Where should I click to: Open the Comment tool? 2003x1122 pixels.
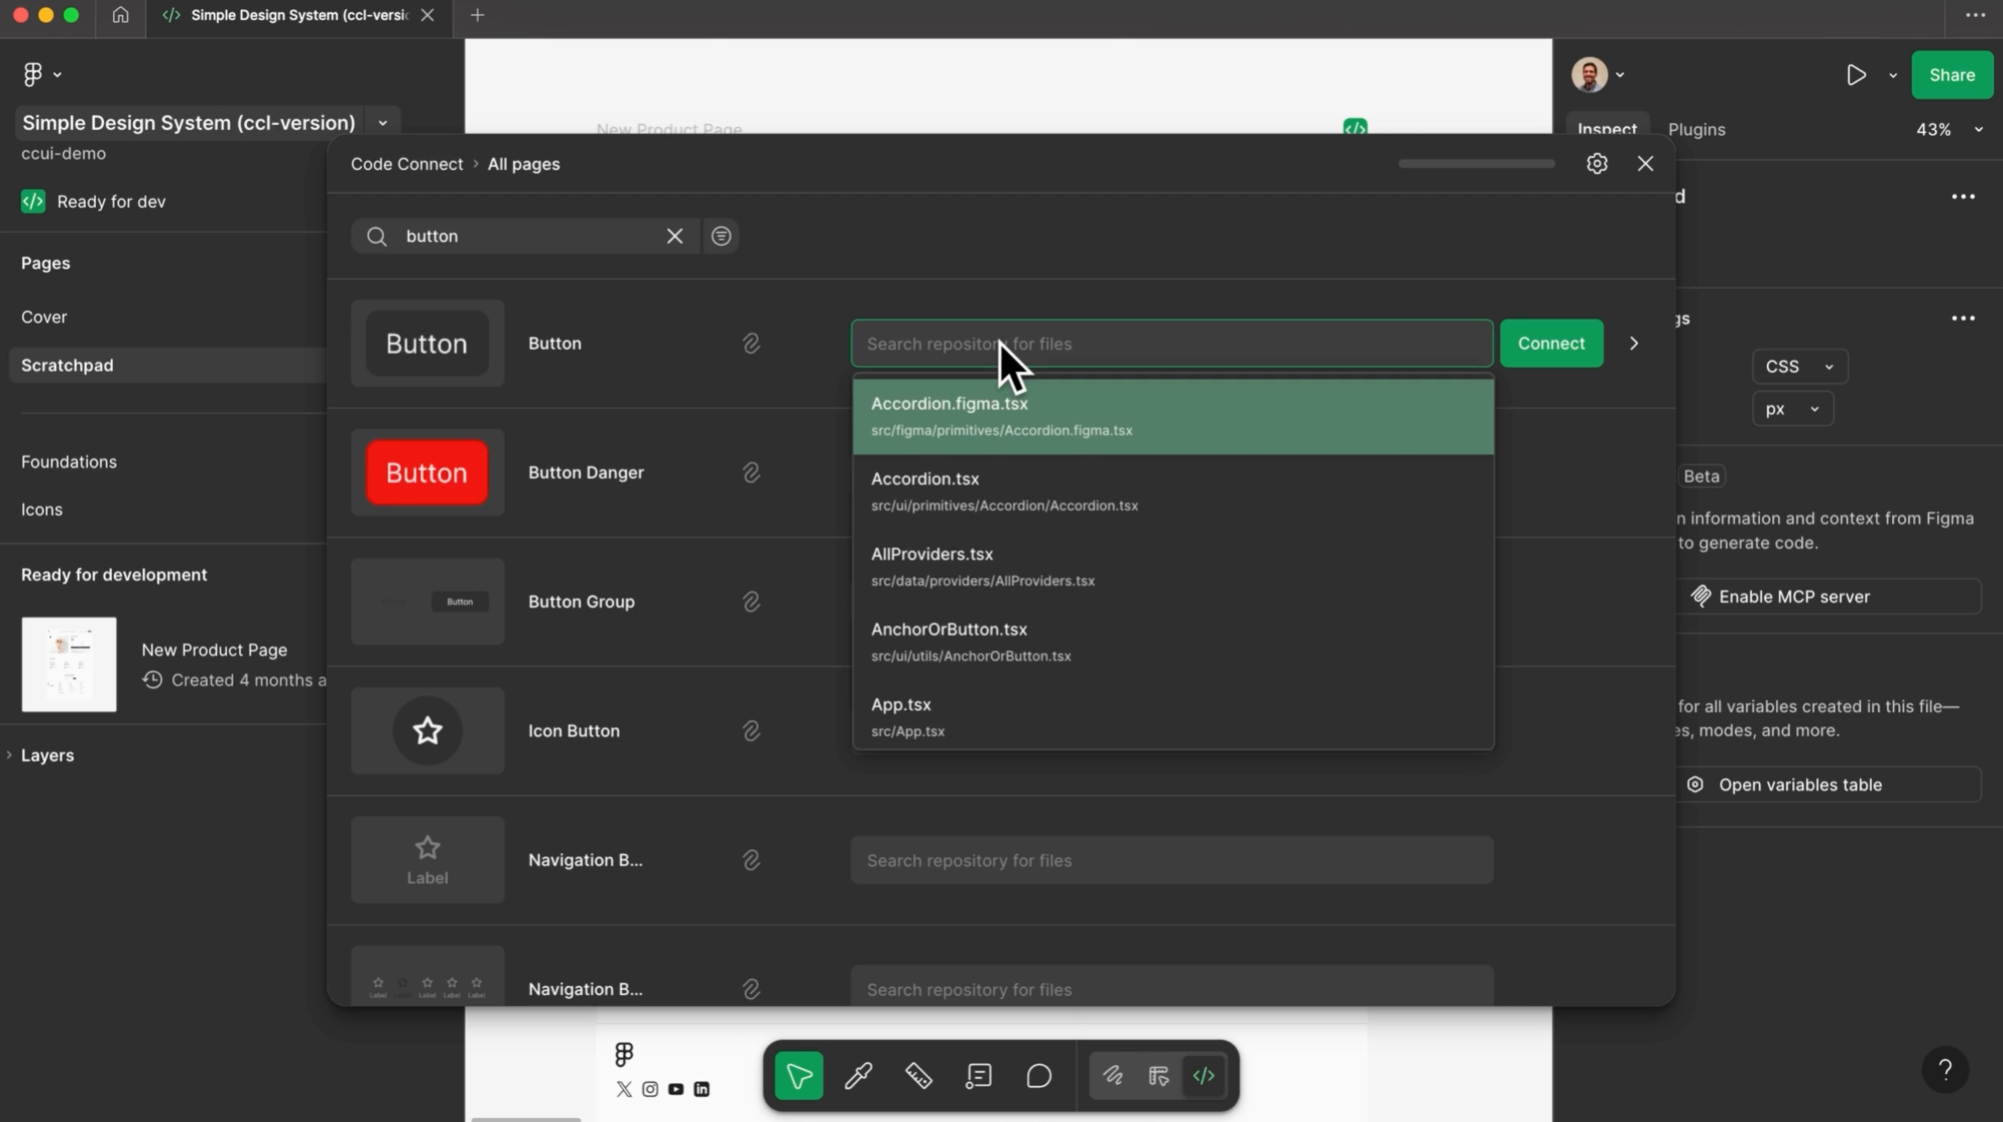[x=1038, y=1076]
